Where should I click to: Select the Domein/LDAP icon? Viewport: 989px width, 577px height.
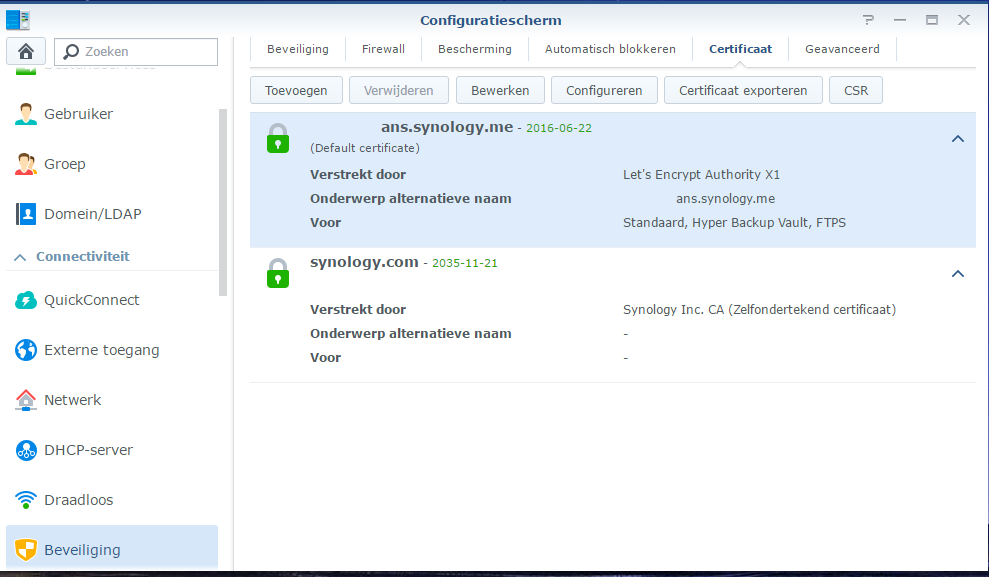pos(26,214)
